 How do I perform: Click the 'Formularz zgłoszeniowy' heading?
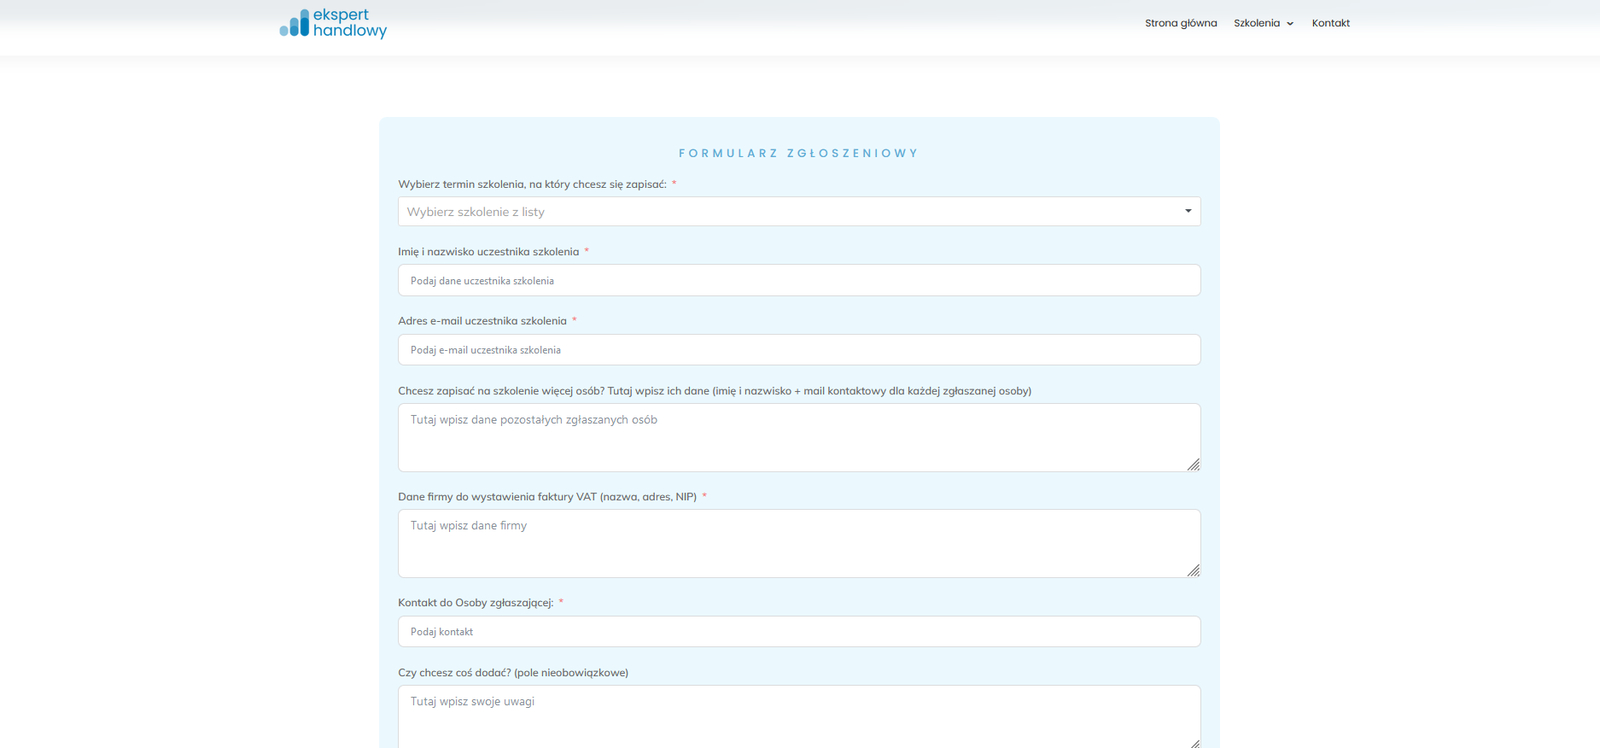click(x=798, y=153)
